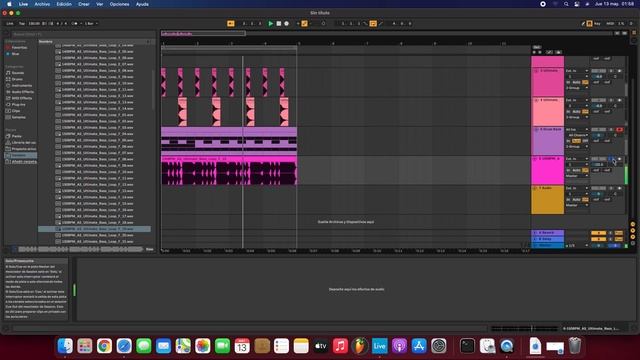Open the Ver menu
Viewport: 640px width, 360px height.
pyautogui.click(x=100, y=4)
